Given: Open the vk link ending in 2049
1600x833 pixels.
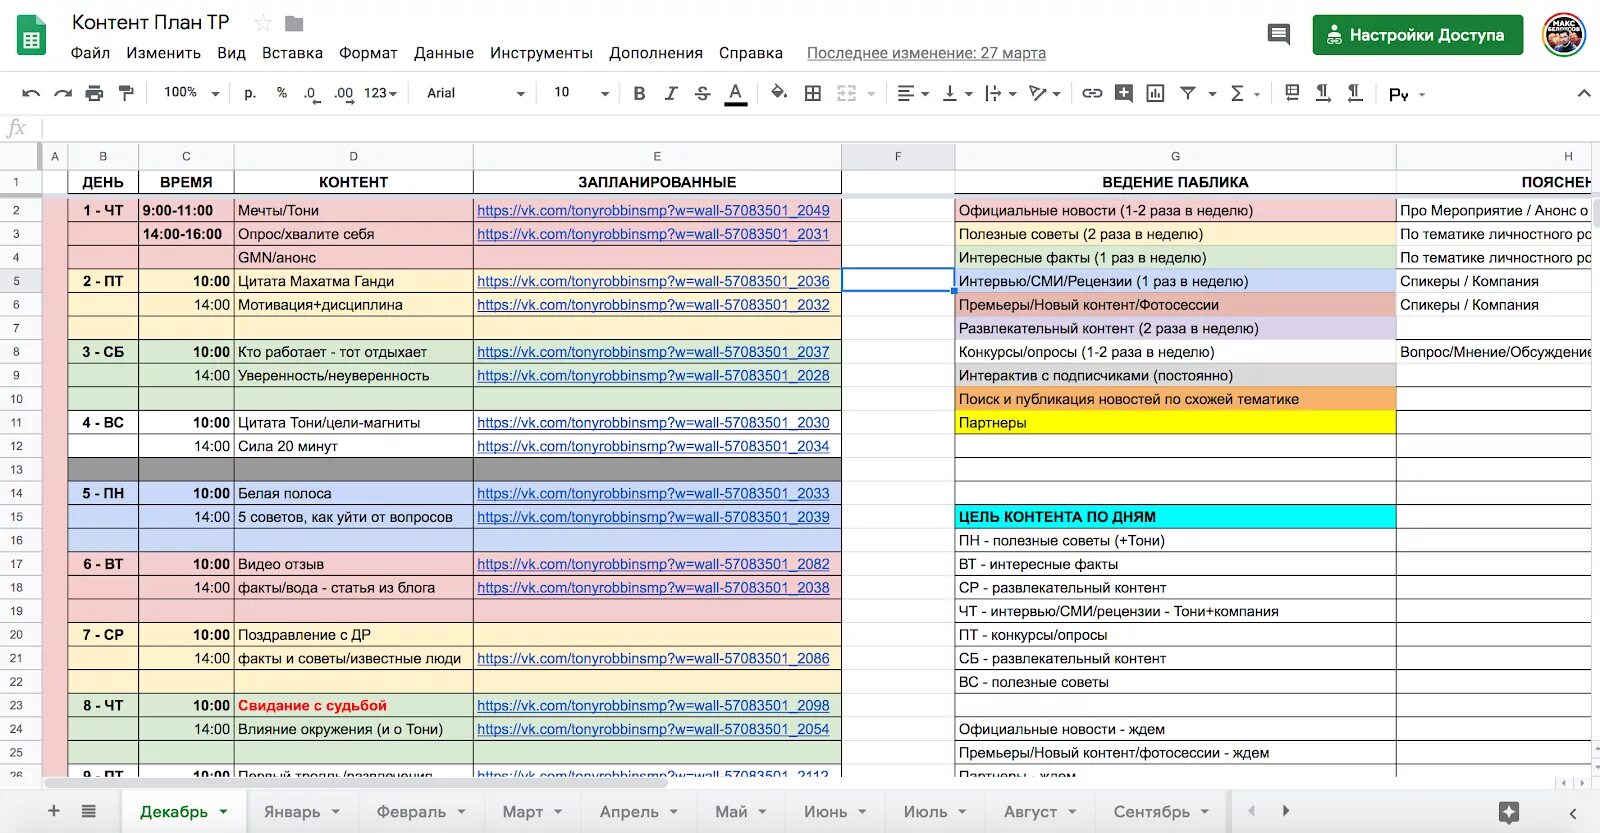Looking at the screenshot, I should tap(653, 210).
